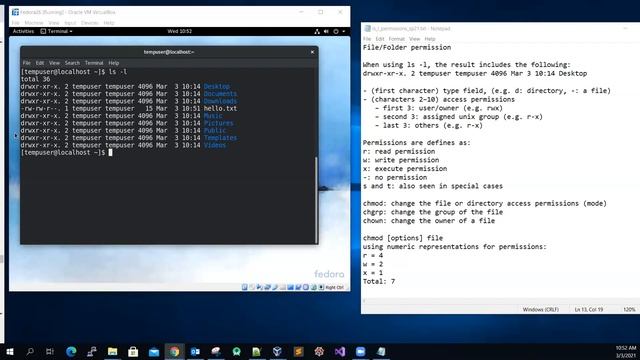Open the Mail app on the taskbar
This screenshot has height=360, width=640.
(154, 351)
